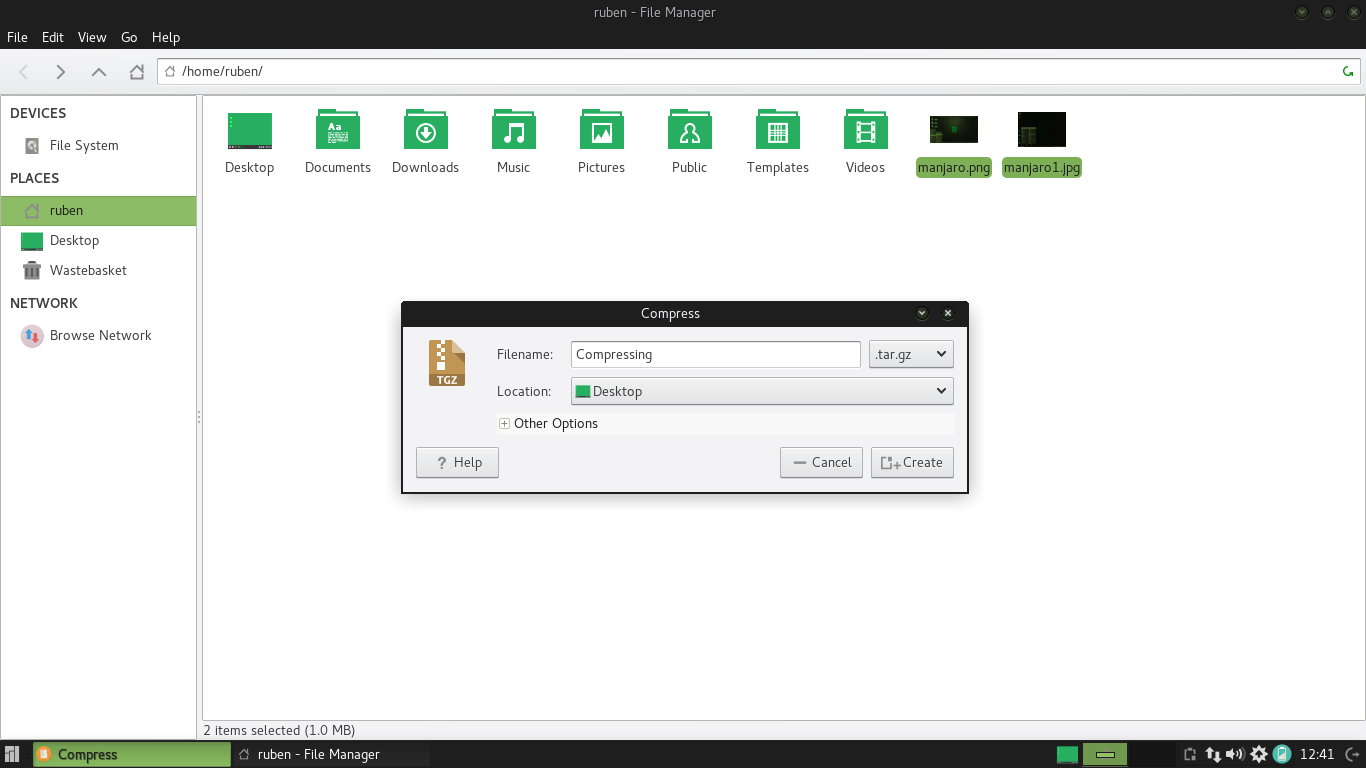
Task: Roll up the Compress dialog using its title-bar arrow
Action: click(x=922, y=313)
